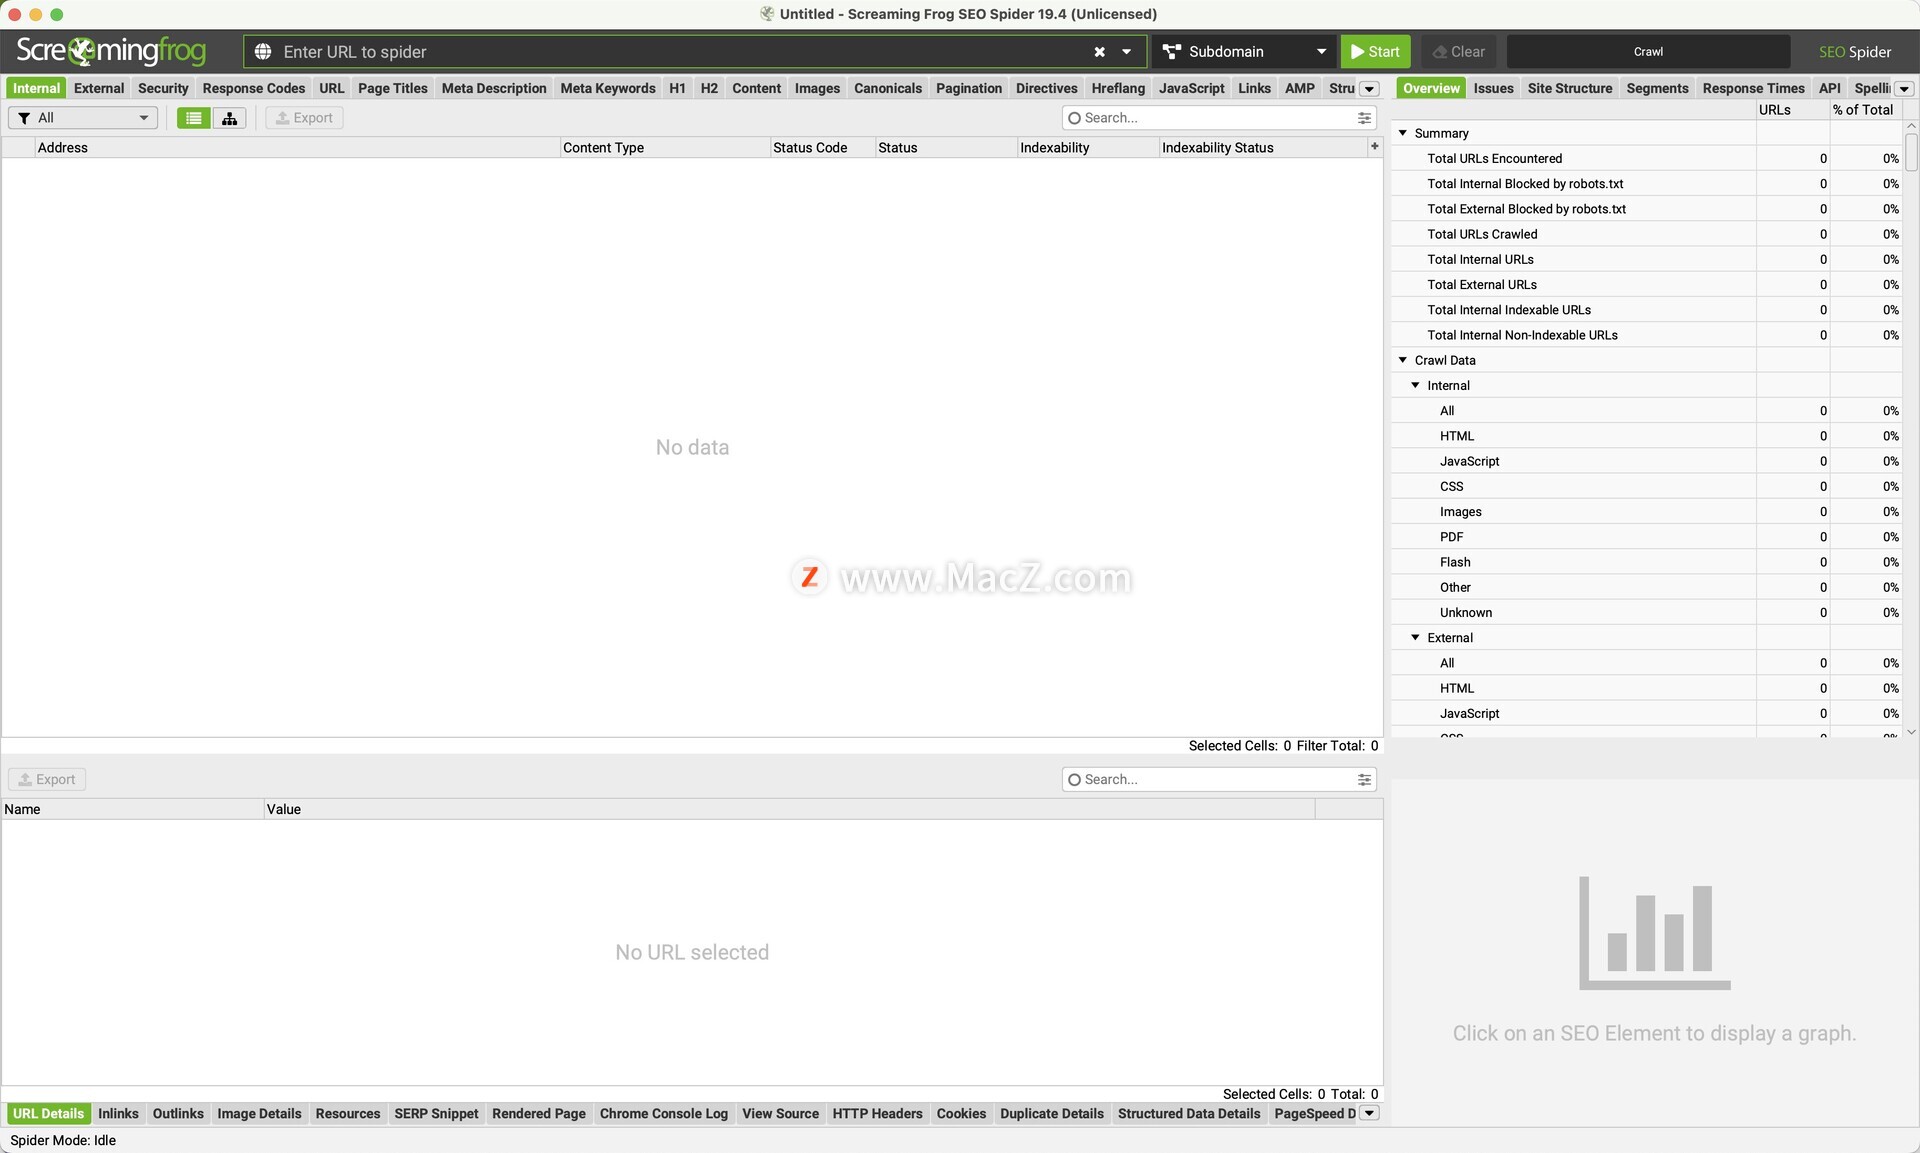Open the Response Codes tab

click(x=254, y=88)
